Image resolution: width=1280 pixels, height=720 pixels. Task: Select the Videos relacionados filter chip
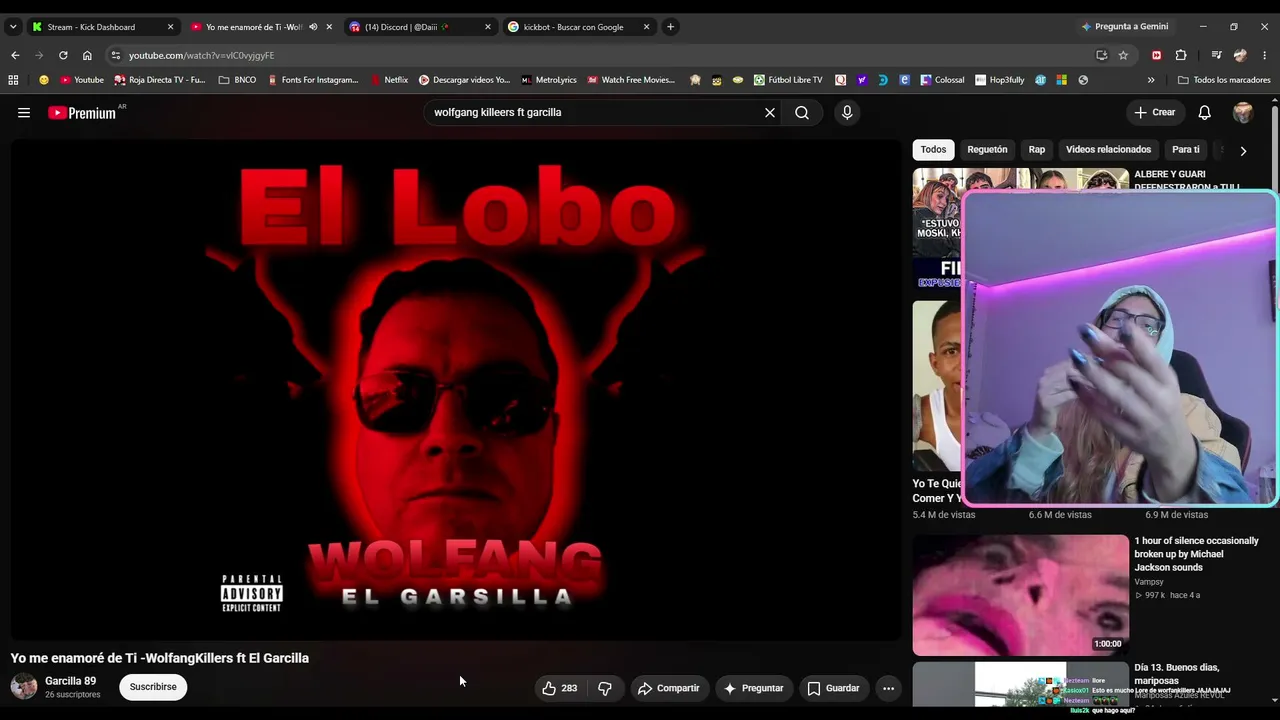(x=1108, y=150)
